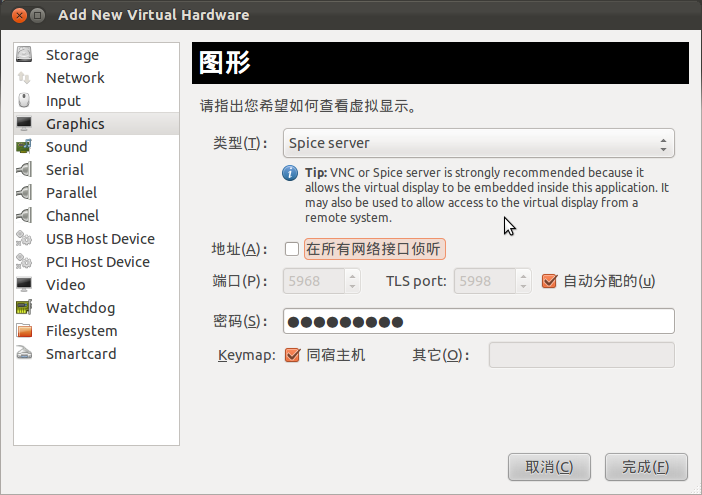The width and height of the screenshot is (702, 495).
Task: Click the Network arrows icon
Action: point(24,78)
